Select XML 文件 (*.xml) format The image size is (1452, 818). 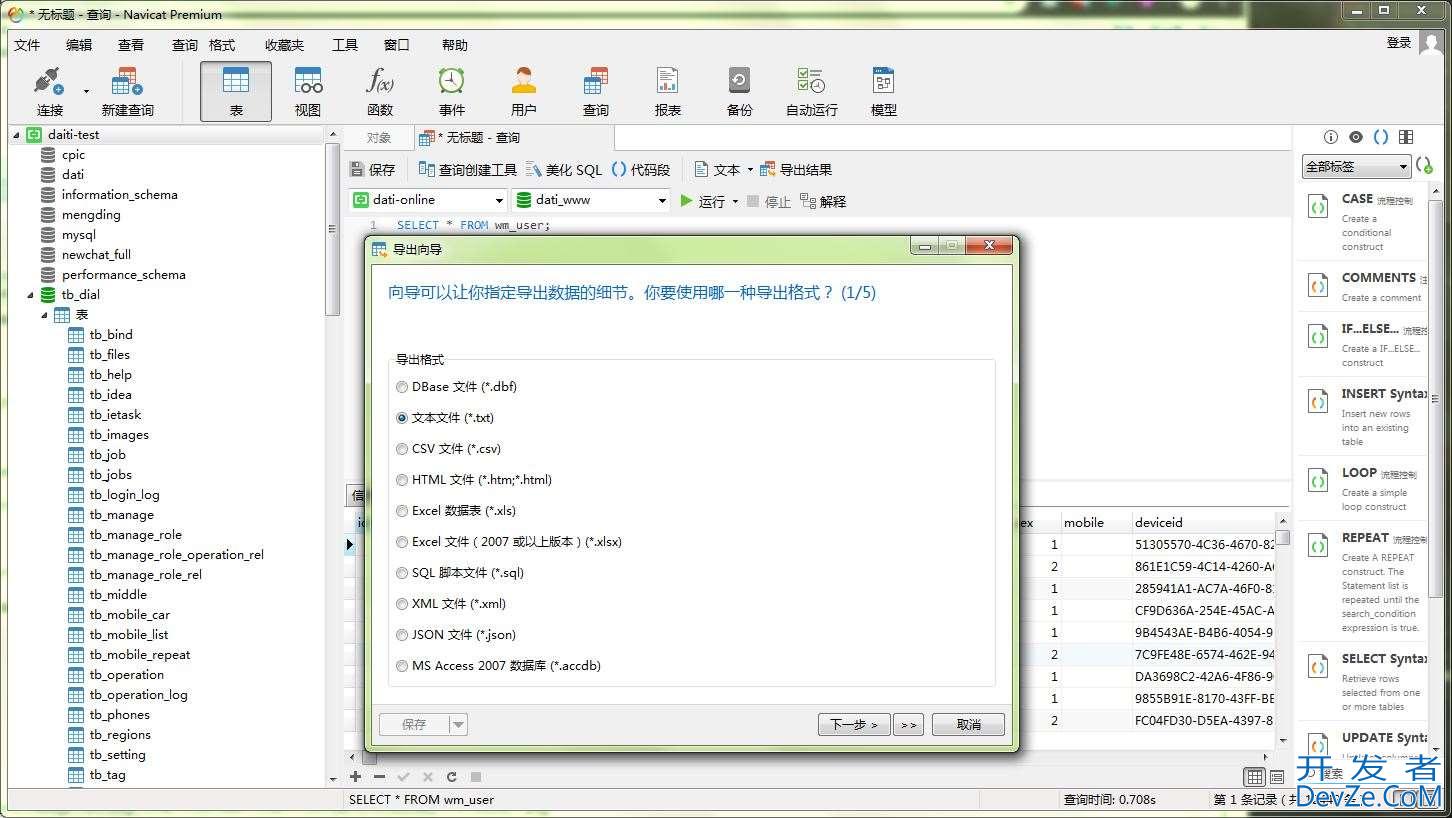(451, 604)
